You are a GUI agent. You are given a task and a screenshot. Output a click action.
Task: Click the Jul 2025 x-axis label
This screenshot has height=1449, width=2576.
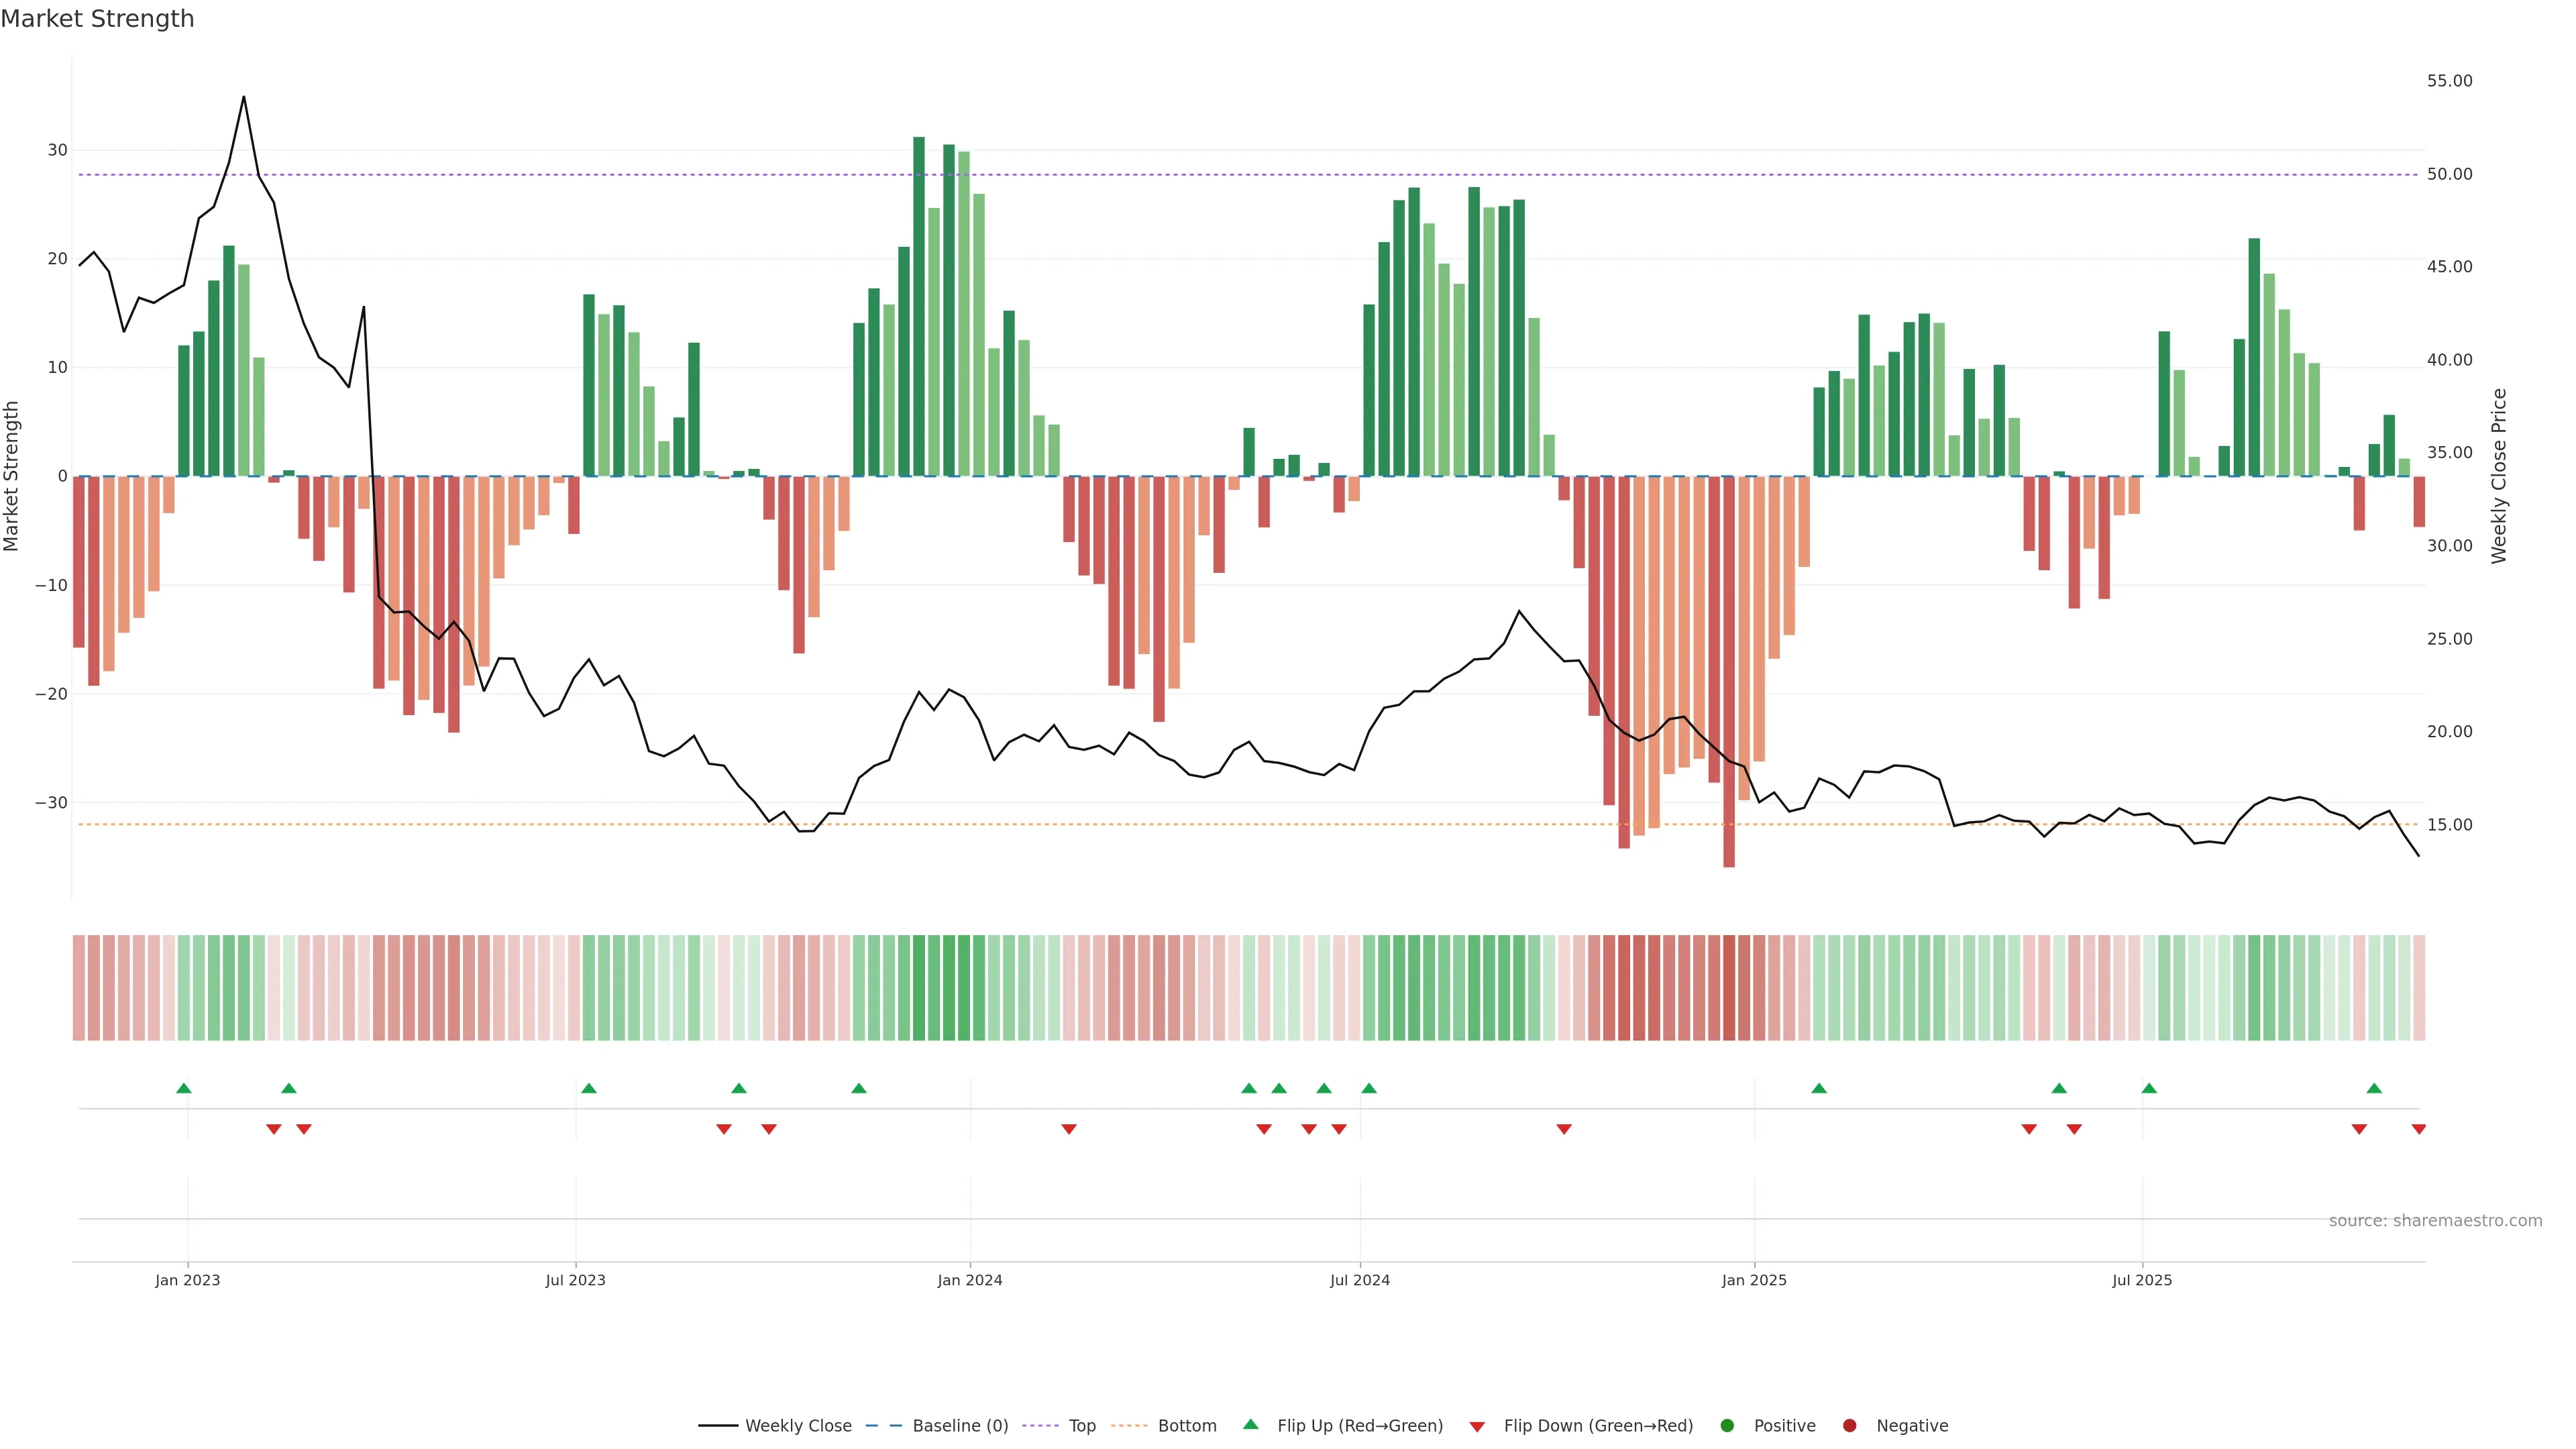pos(2142,1280)
